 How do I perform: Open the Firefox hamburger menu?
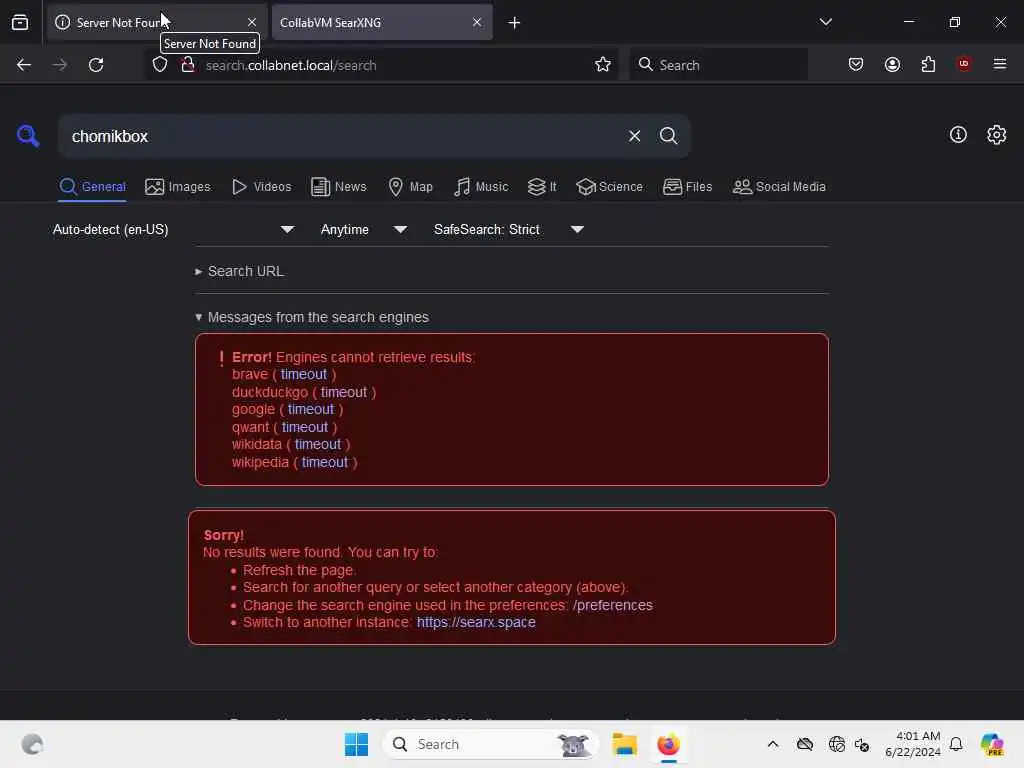click(x=999, y=64)
